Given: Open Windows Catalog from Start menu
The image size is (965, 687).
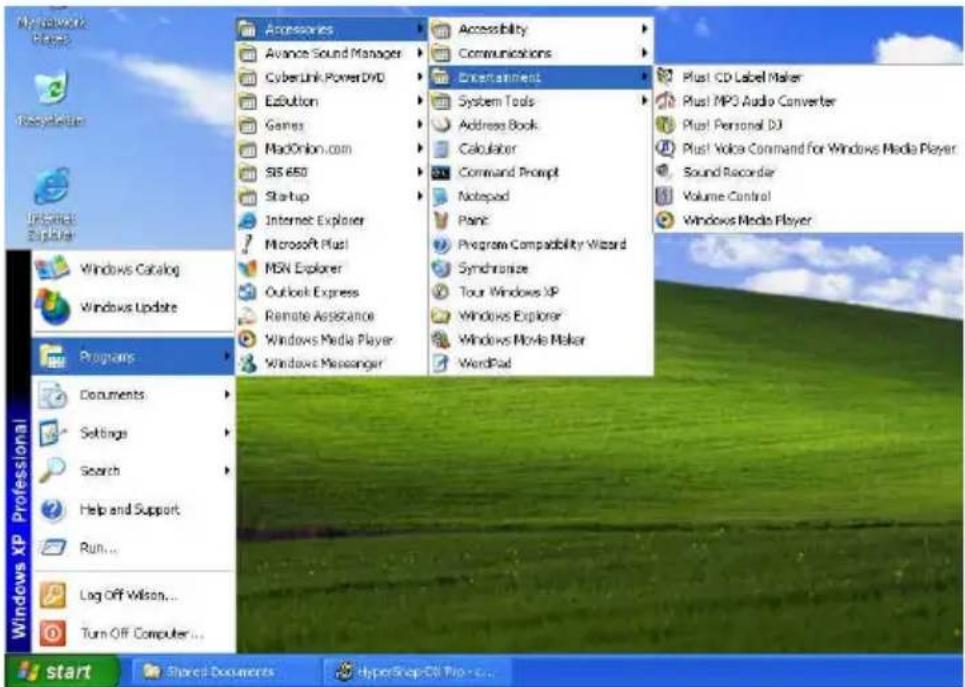Looking at the screenshot, I should [x=133, y=269].
